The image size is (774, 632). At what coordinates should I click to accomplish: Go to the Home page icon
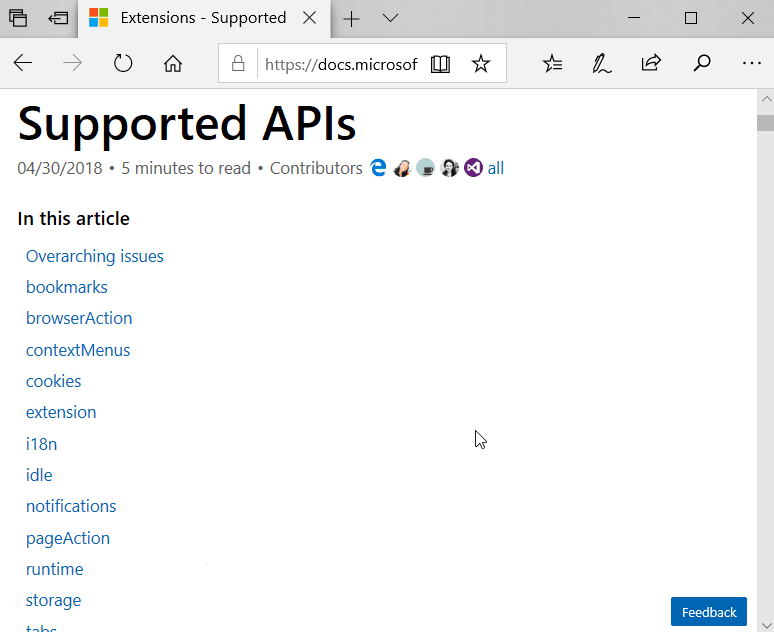point(173,64)
